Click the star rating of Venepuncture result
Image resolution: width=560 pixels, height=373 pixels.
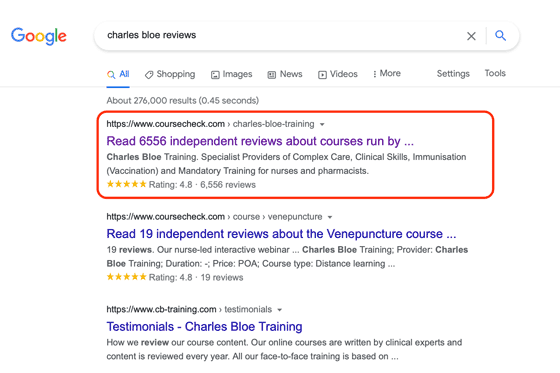pos(126,277)
